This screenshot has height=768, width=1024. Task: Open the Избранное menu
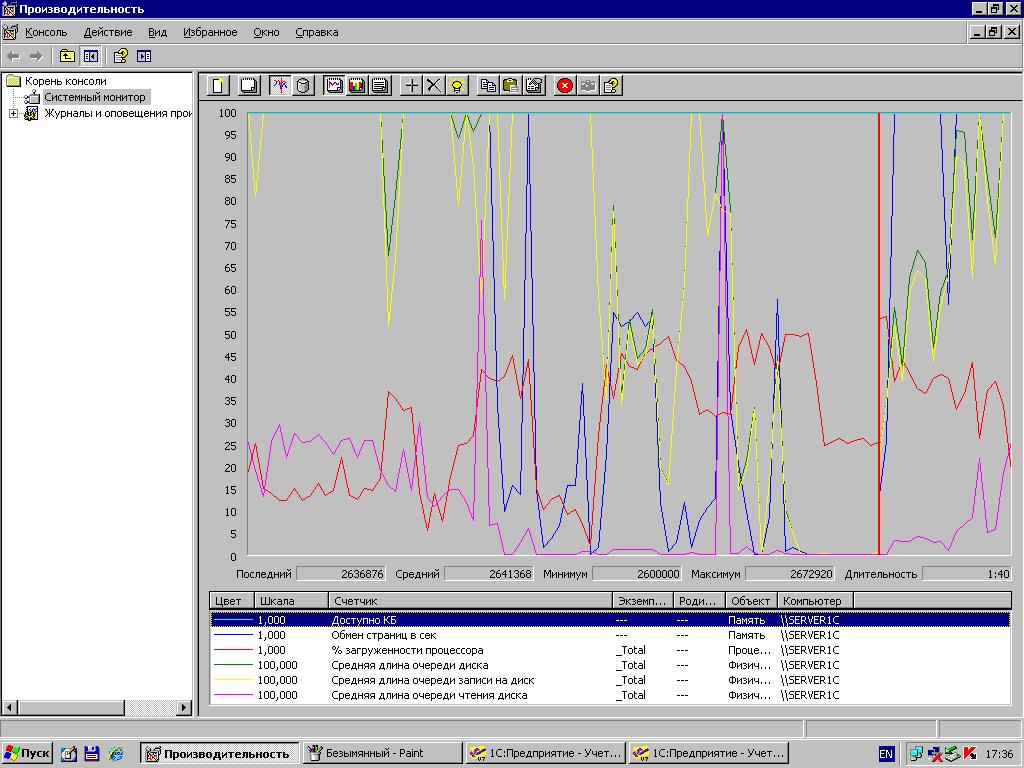click(210, 32)
